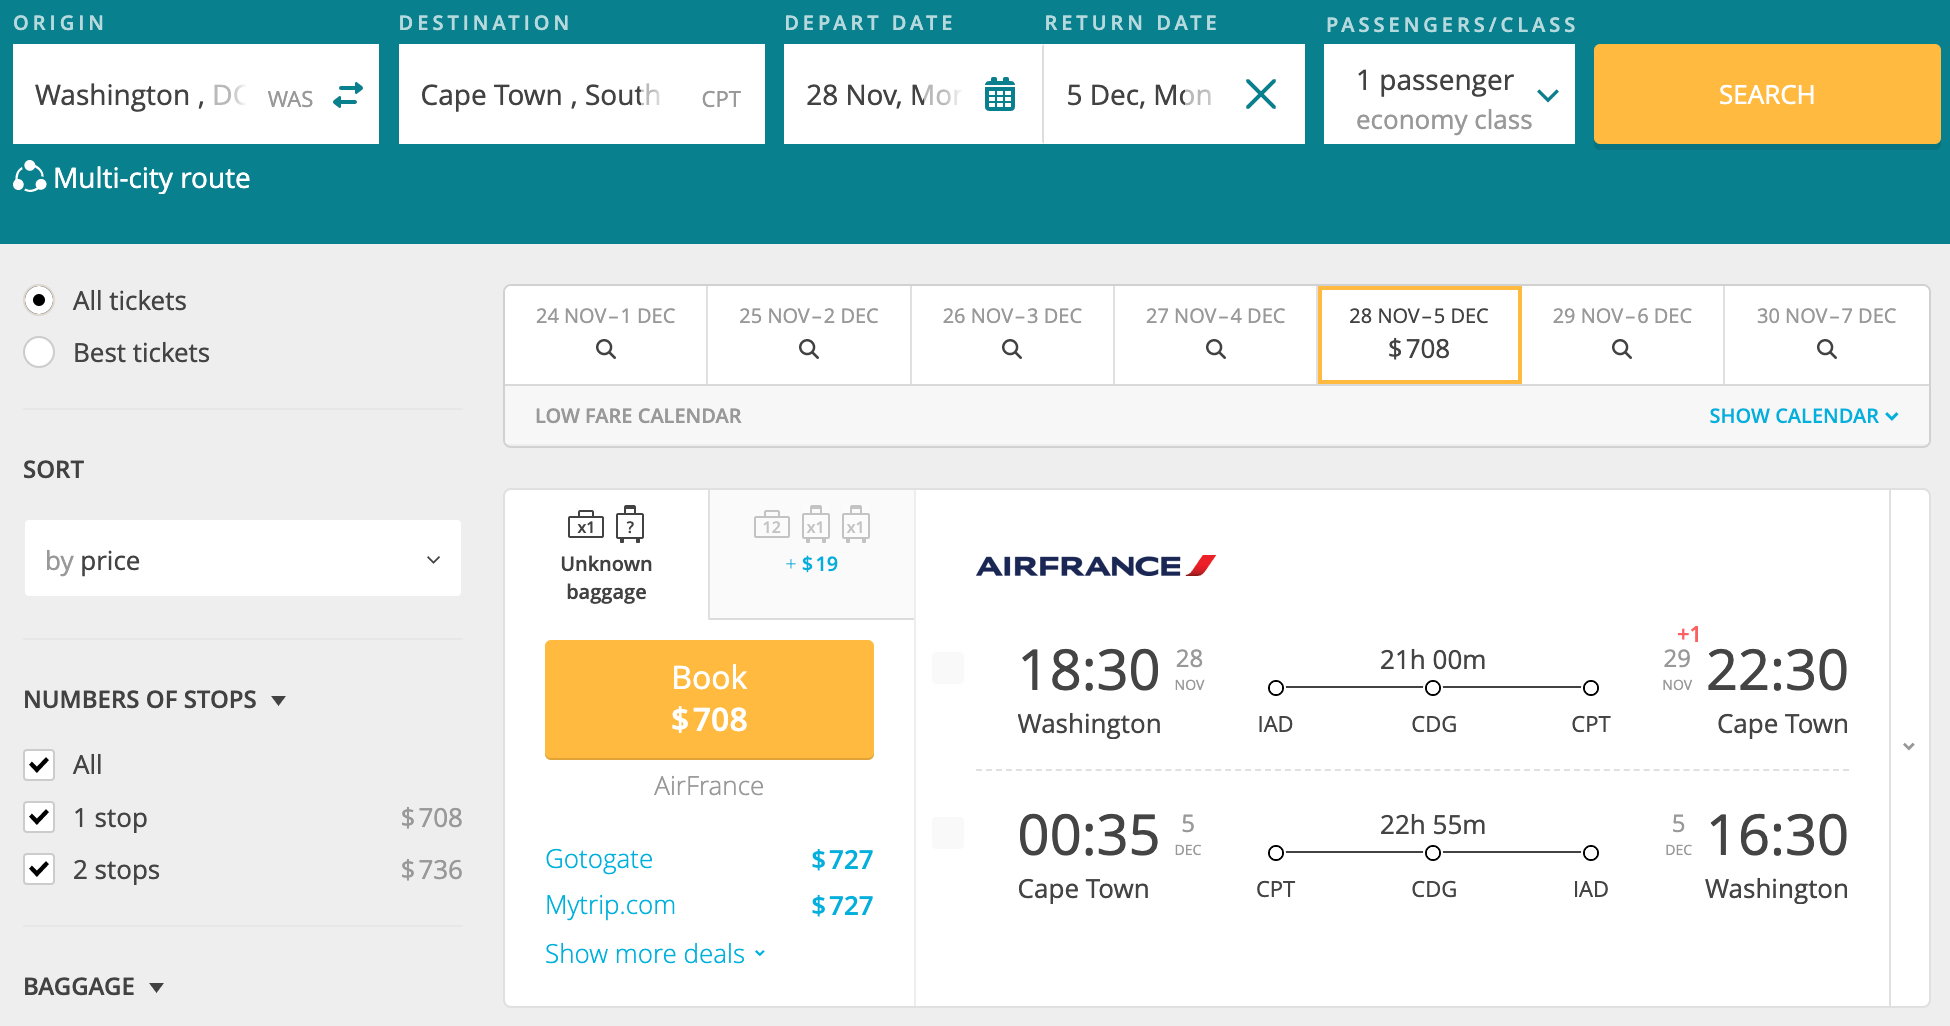Open the Gotogate $727 deal link
The height and width of the screenshot is (1026, 1950).
click(599, 859)
